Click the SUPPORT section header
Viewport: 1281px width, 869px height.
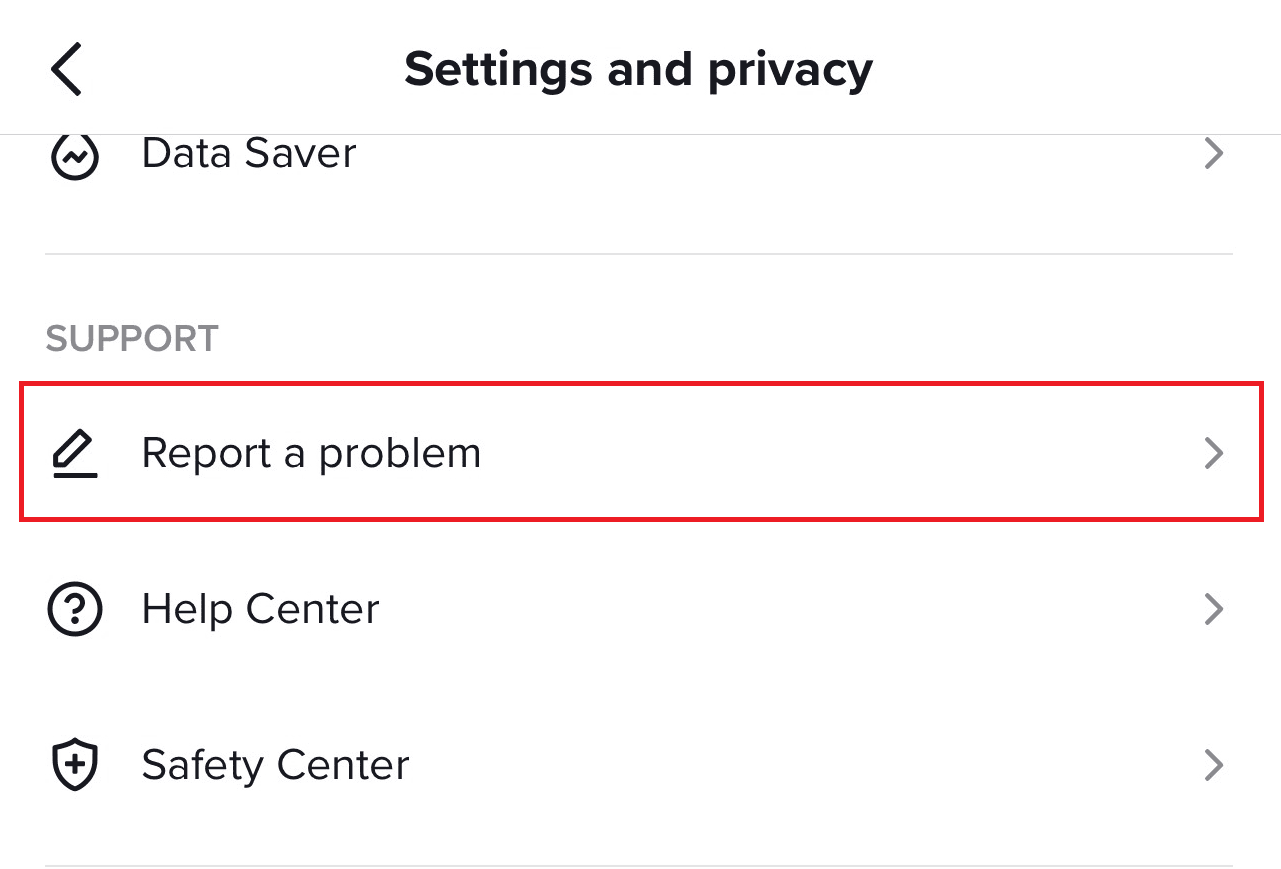tap(132, 339)
